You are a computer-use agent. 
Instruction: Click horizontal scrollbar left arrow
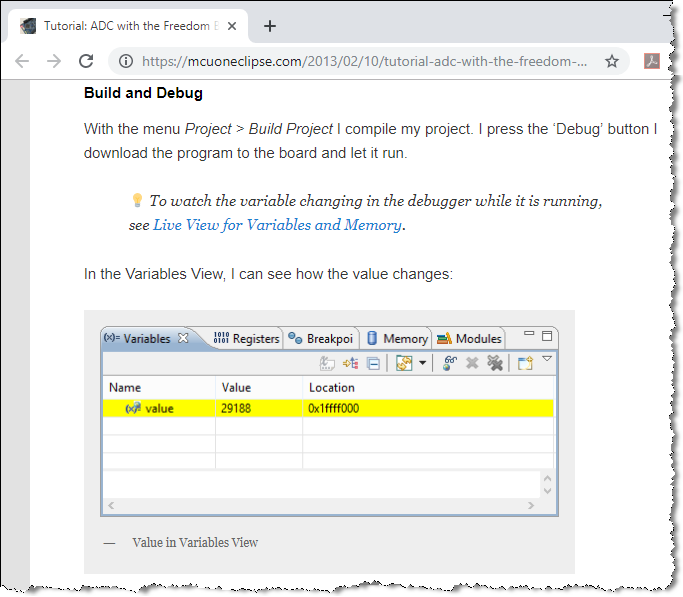click(111, 506)
